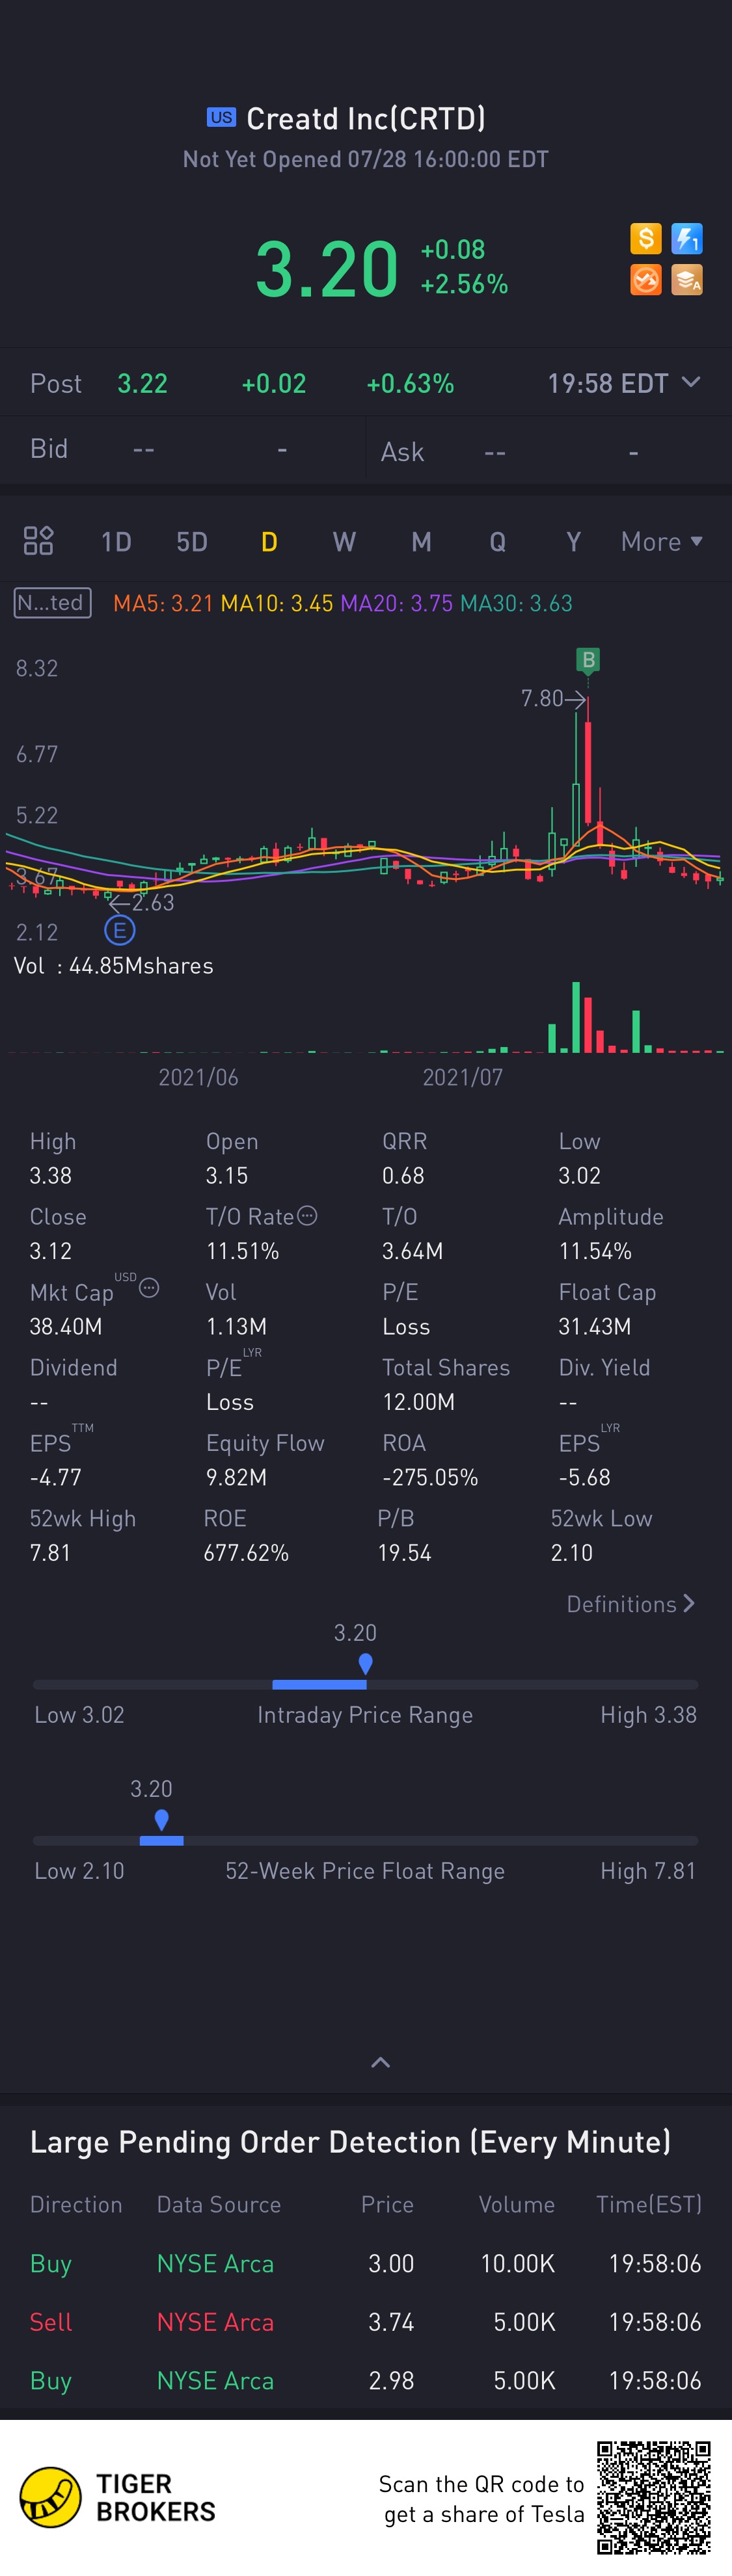Screen dimensions: 732x2576
Task: Tap the yellow dollar sign badge
Action: point(646,239)
